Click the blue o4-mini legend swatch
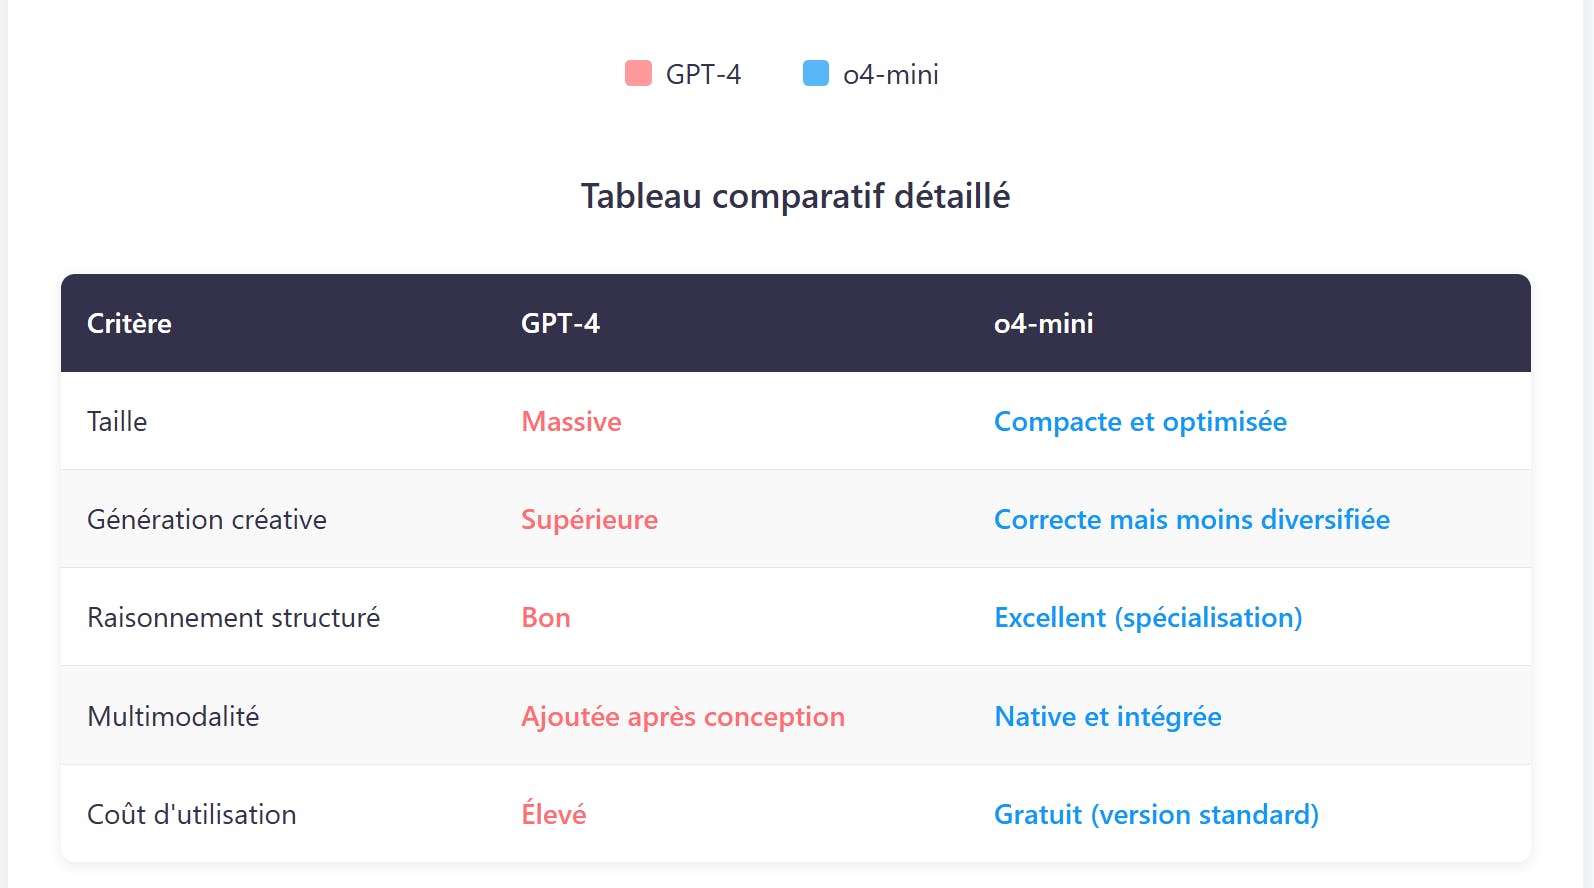Screen dimensions: 1594x888 point(816,74)
